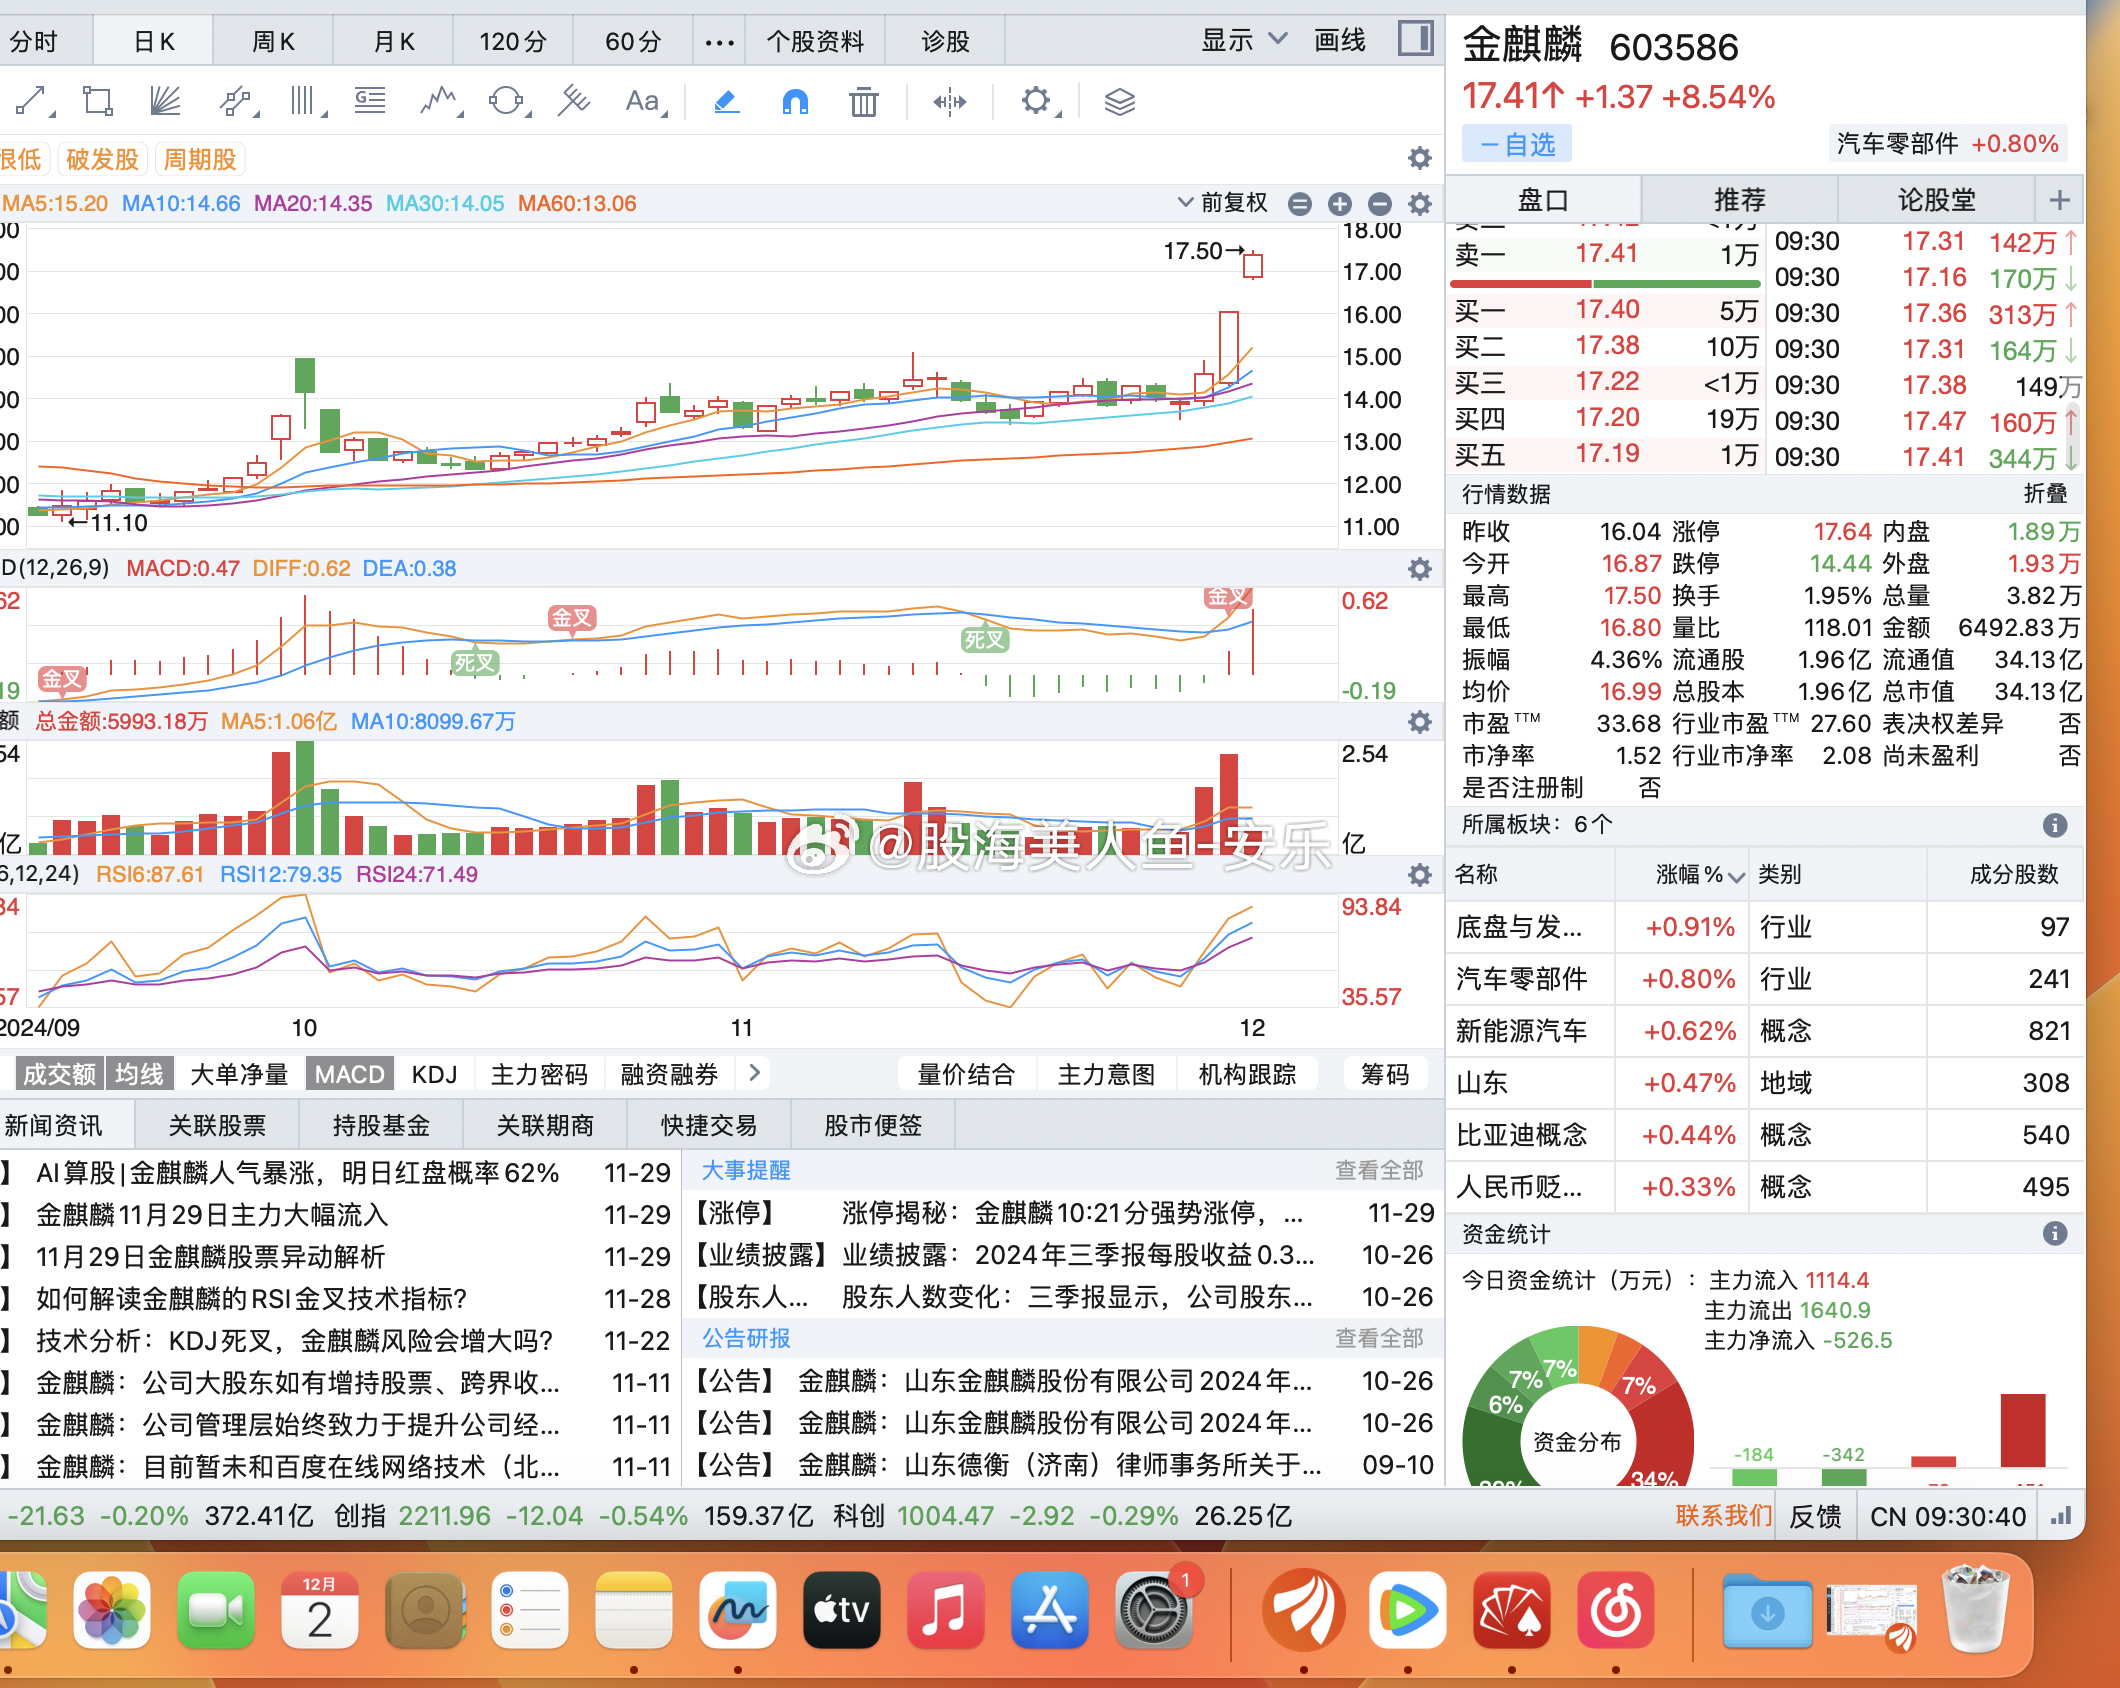Click the eraser highlighter tool icon
This screenshot has height=1688, width=2120.
[x=726, y=101]
